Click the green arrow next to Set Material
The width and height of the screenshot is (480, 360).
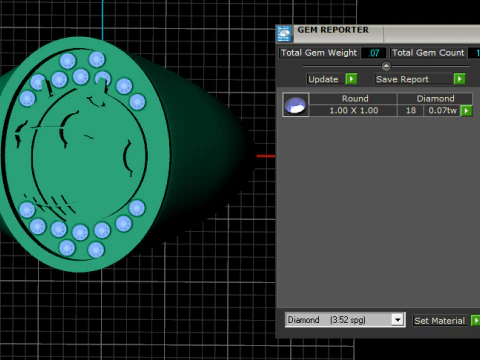pos(476,321)
